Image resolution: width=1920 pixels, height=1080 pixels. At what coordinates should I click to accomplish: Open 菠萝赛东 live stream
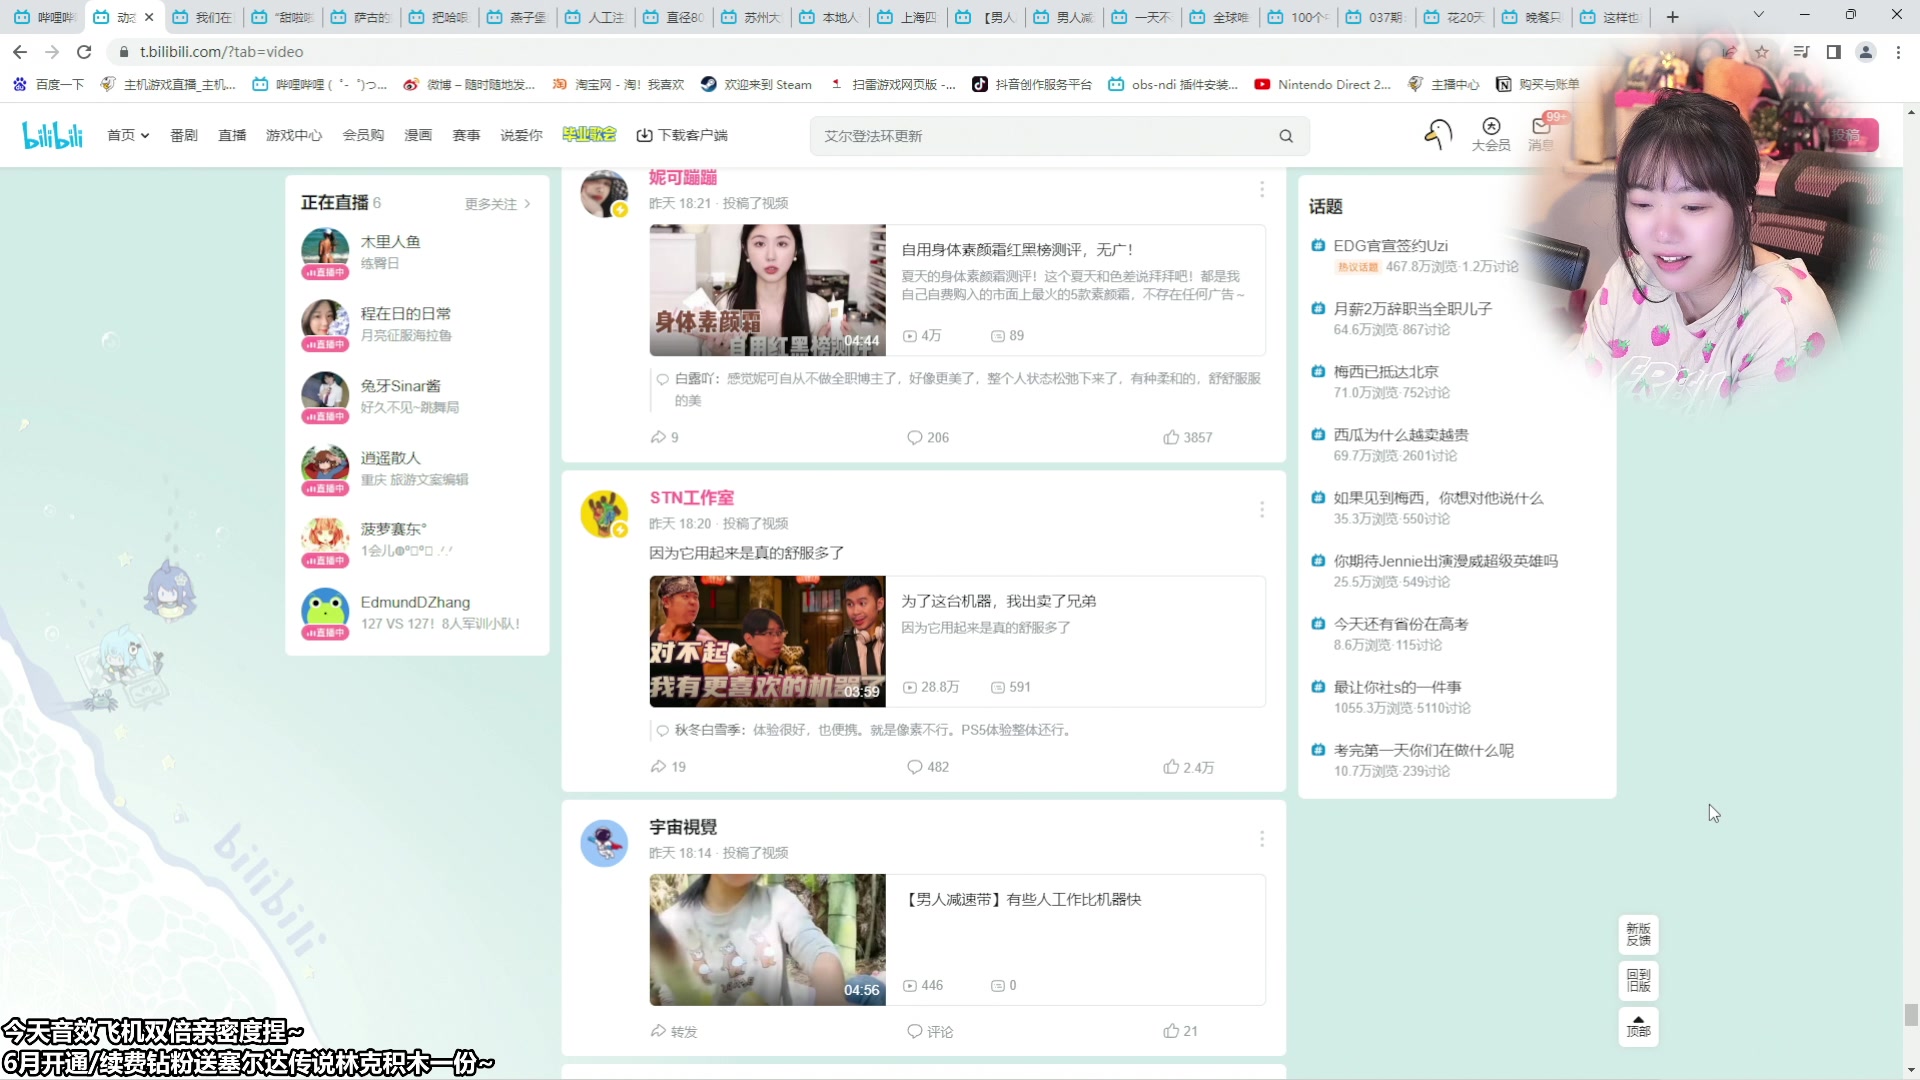[x=418, y=541]
